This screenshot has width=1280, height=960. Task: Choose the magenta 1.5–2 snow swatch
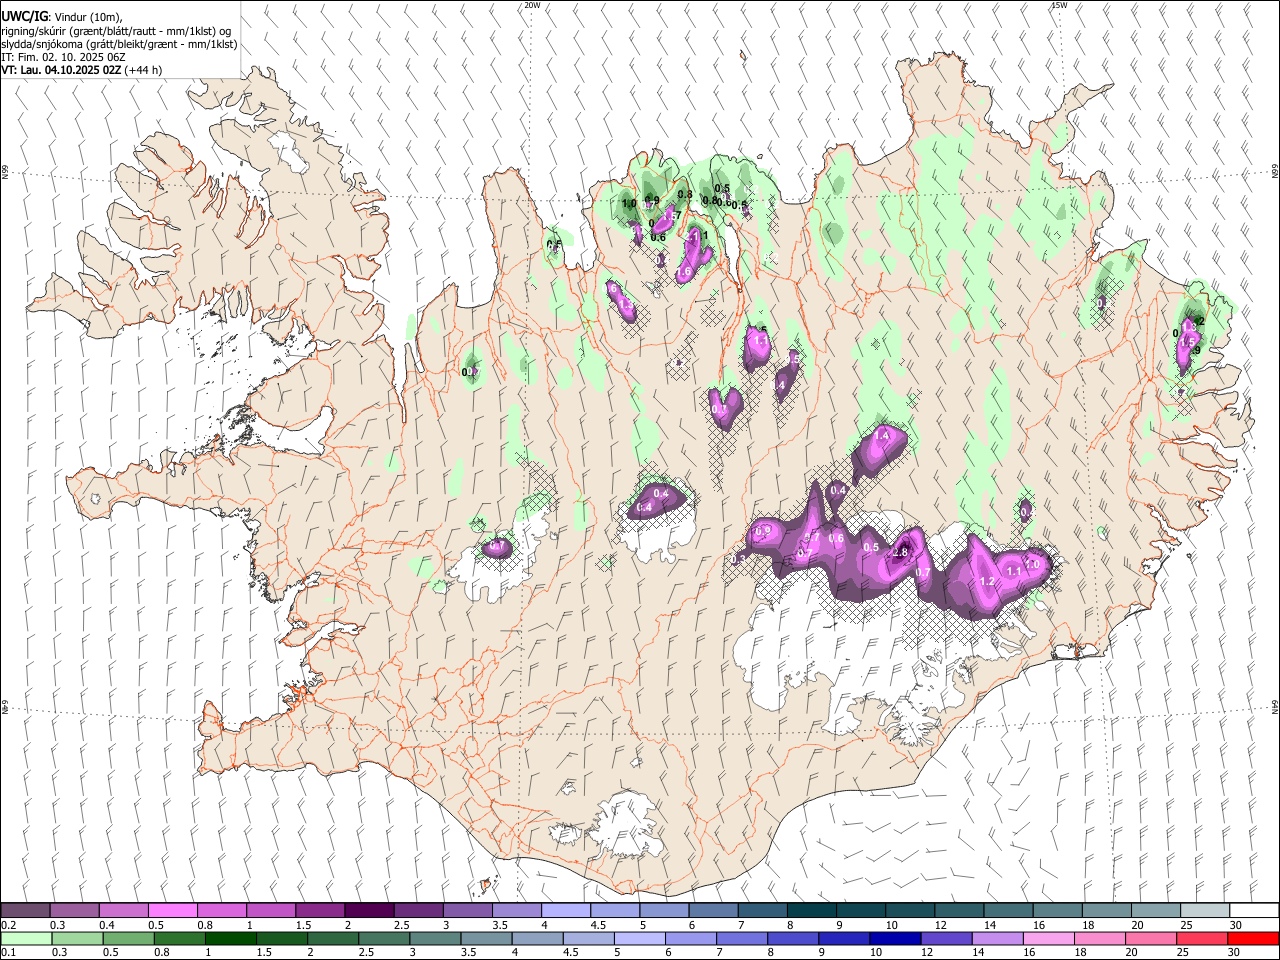coord(320,911)
